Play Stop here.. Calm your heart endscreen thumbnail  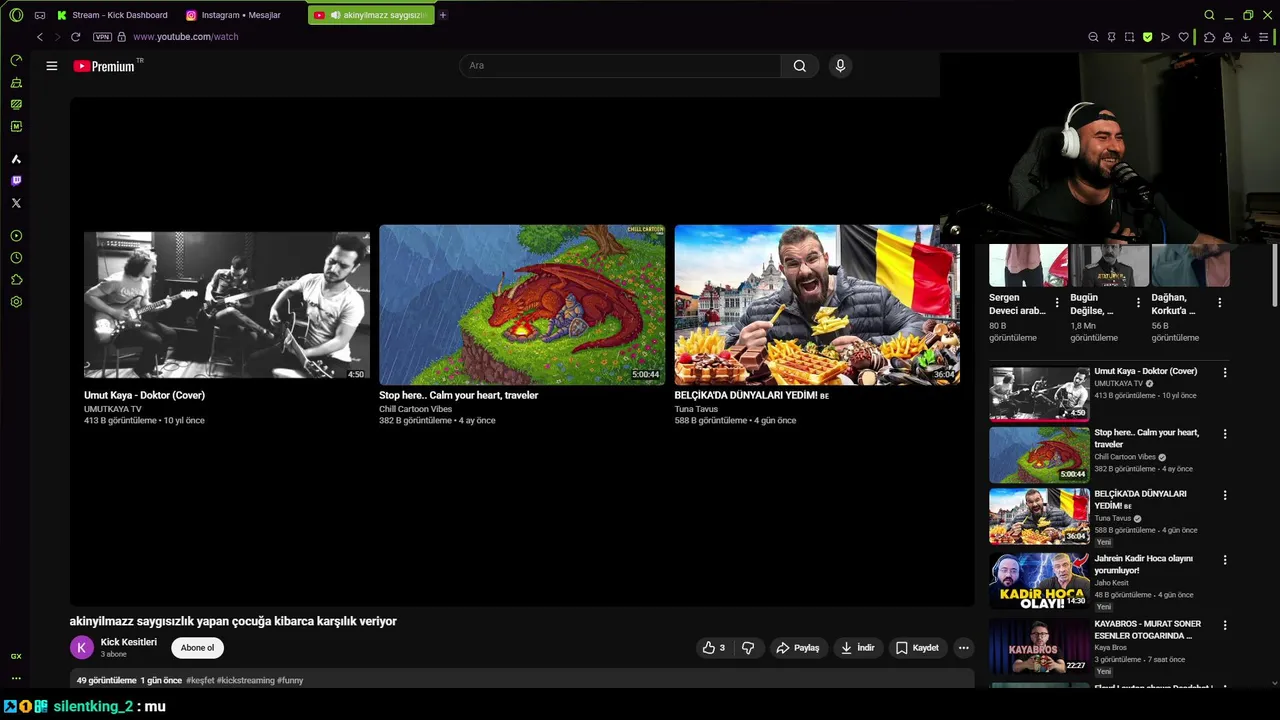[x=522, y=304]
